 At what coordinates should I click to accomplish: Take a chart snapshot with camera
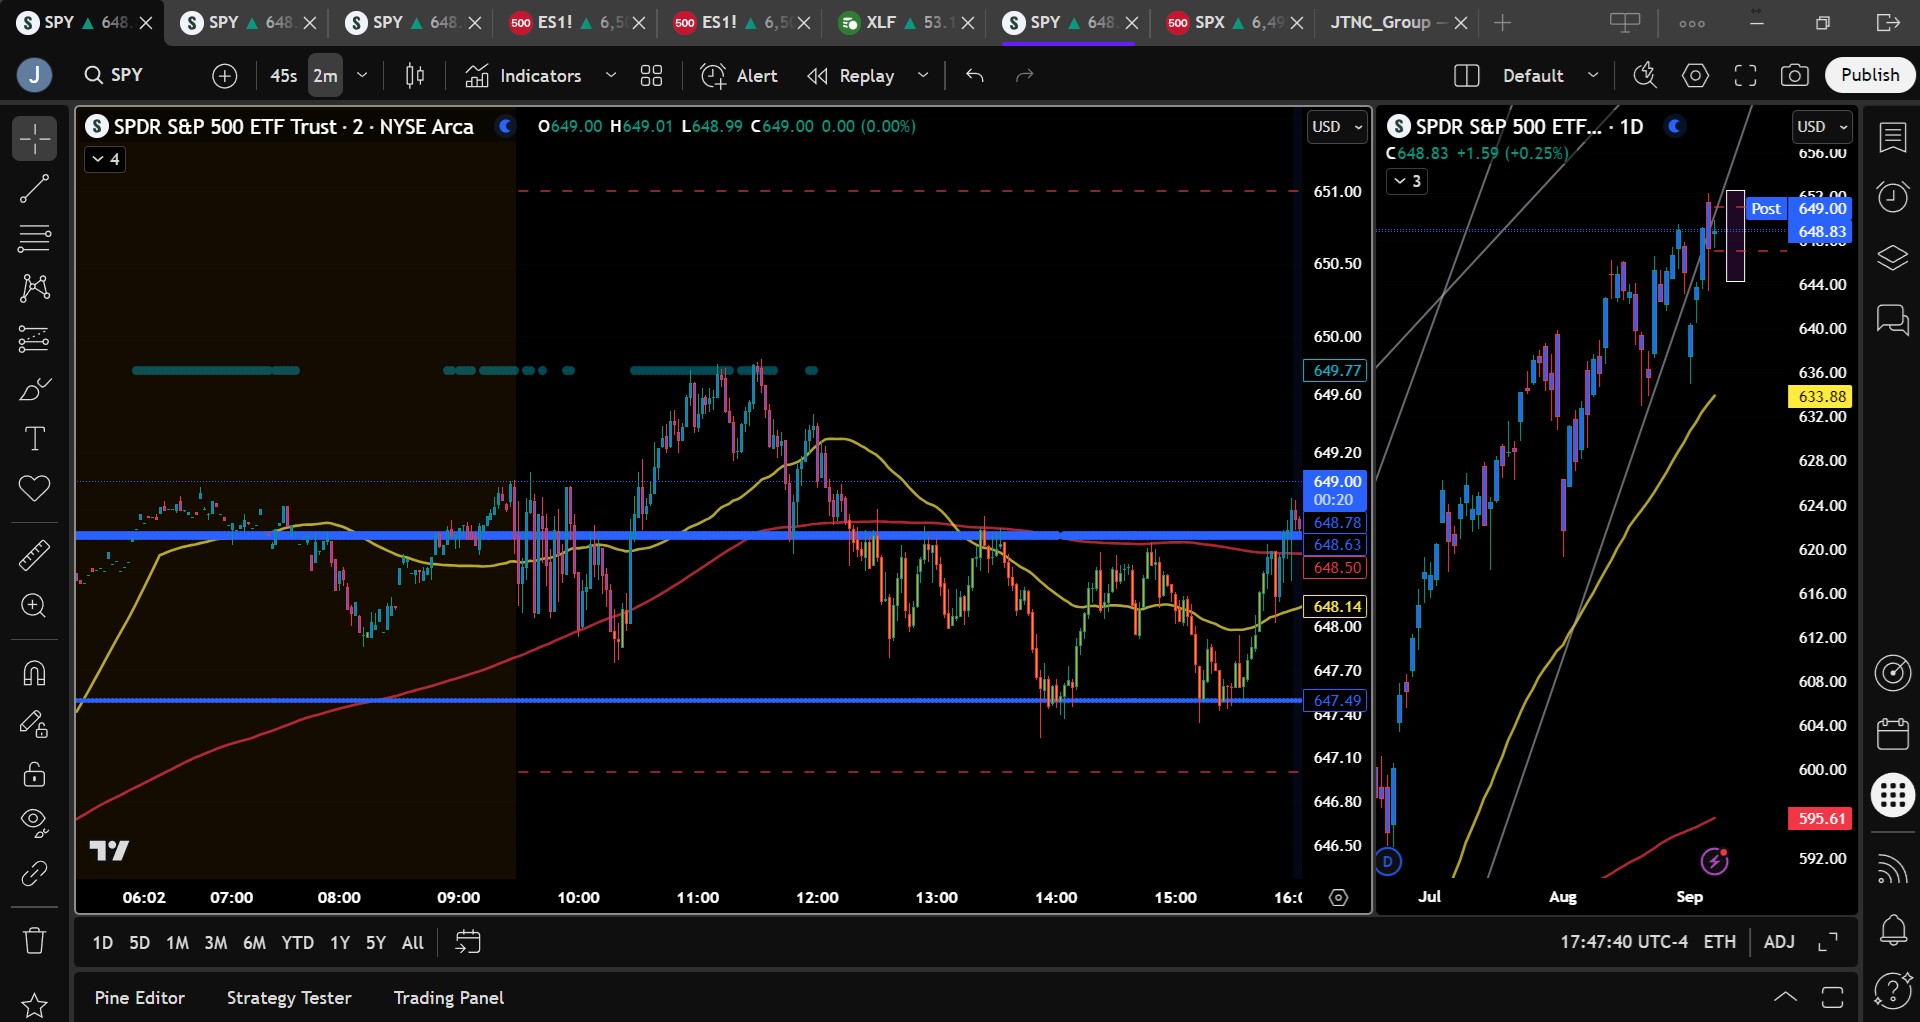(1795, 75)
